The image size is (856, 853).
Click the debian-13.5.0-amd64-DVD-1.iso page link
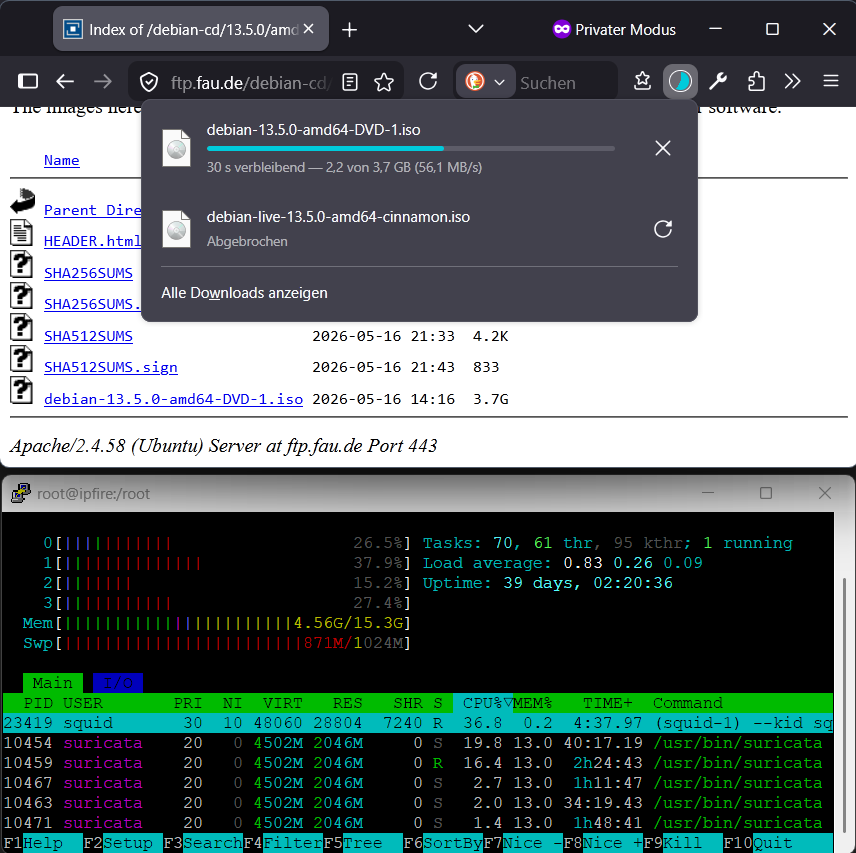pos(173,399)
